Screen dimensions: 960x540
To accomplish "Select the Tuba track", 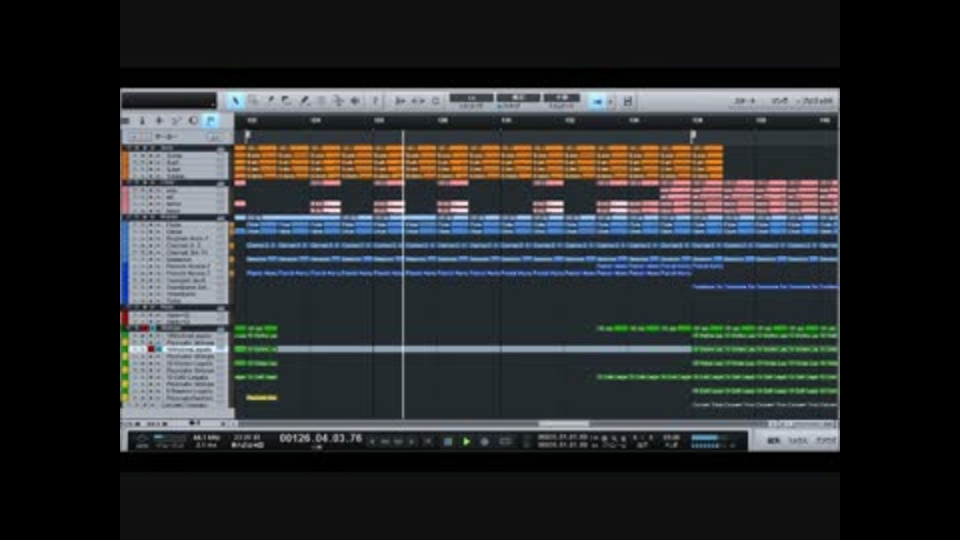I will pos(174,301).
